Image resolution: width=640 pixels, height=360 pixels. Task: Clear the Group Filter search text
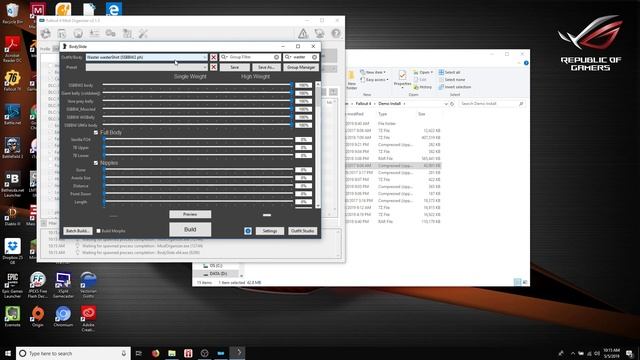[276, 57]
